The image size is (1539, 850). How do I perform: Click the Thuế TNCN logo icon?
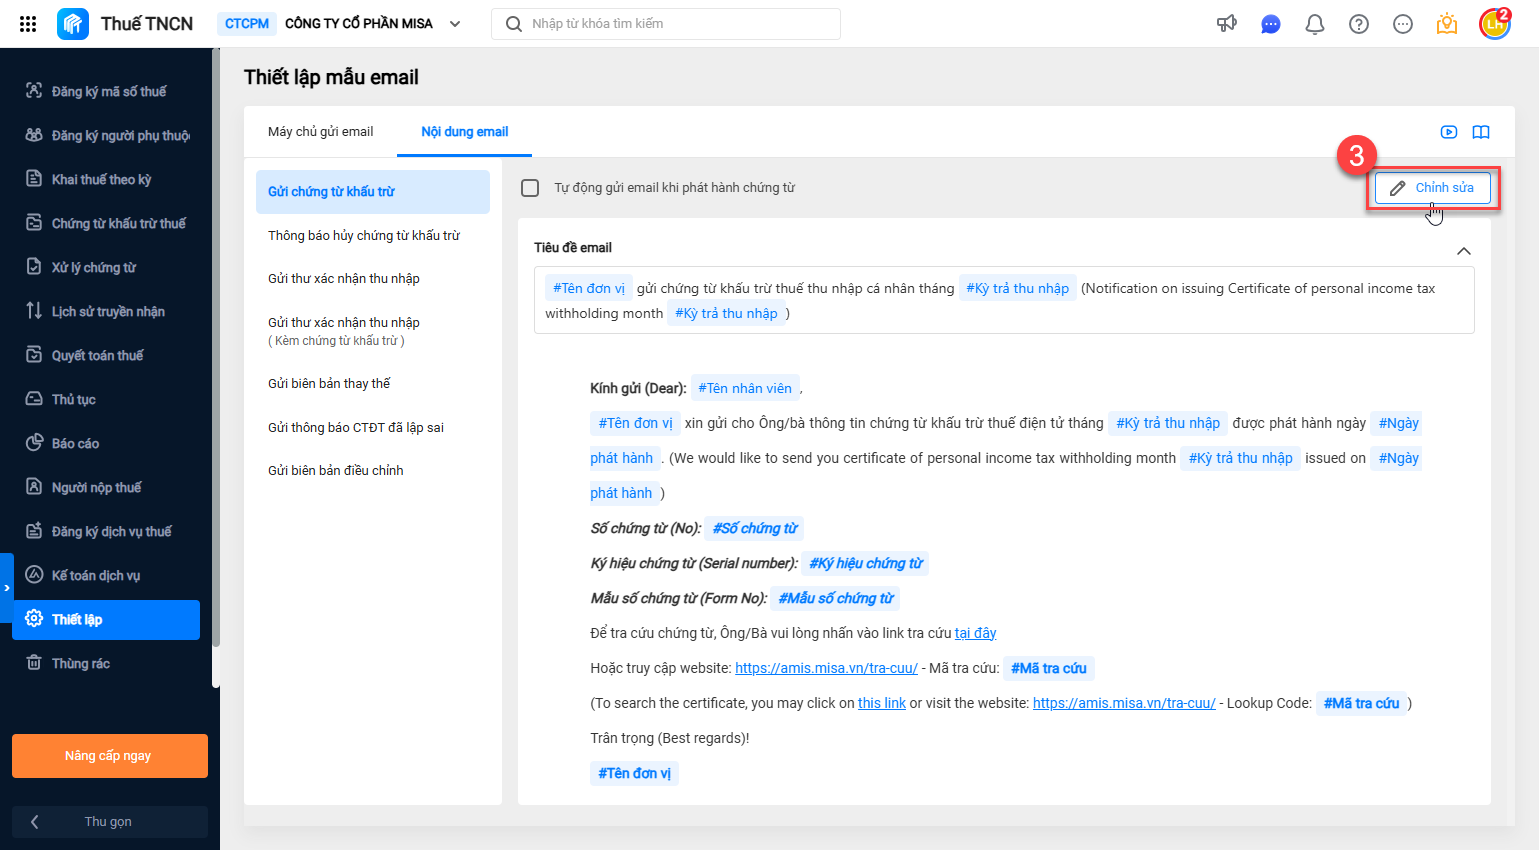[73, 24]
